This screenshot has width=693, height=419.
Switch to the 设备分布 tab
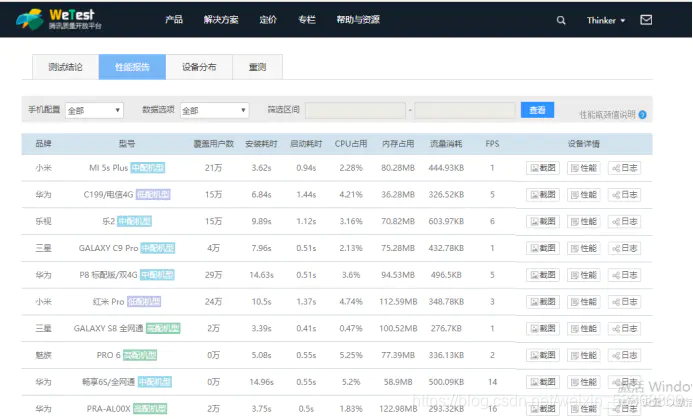point(199,67)
